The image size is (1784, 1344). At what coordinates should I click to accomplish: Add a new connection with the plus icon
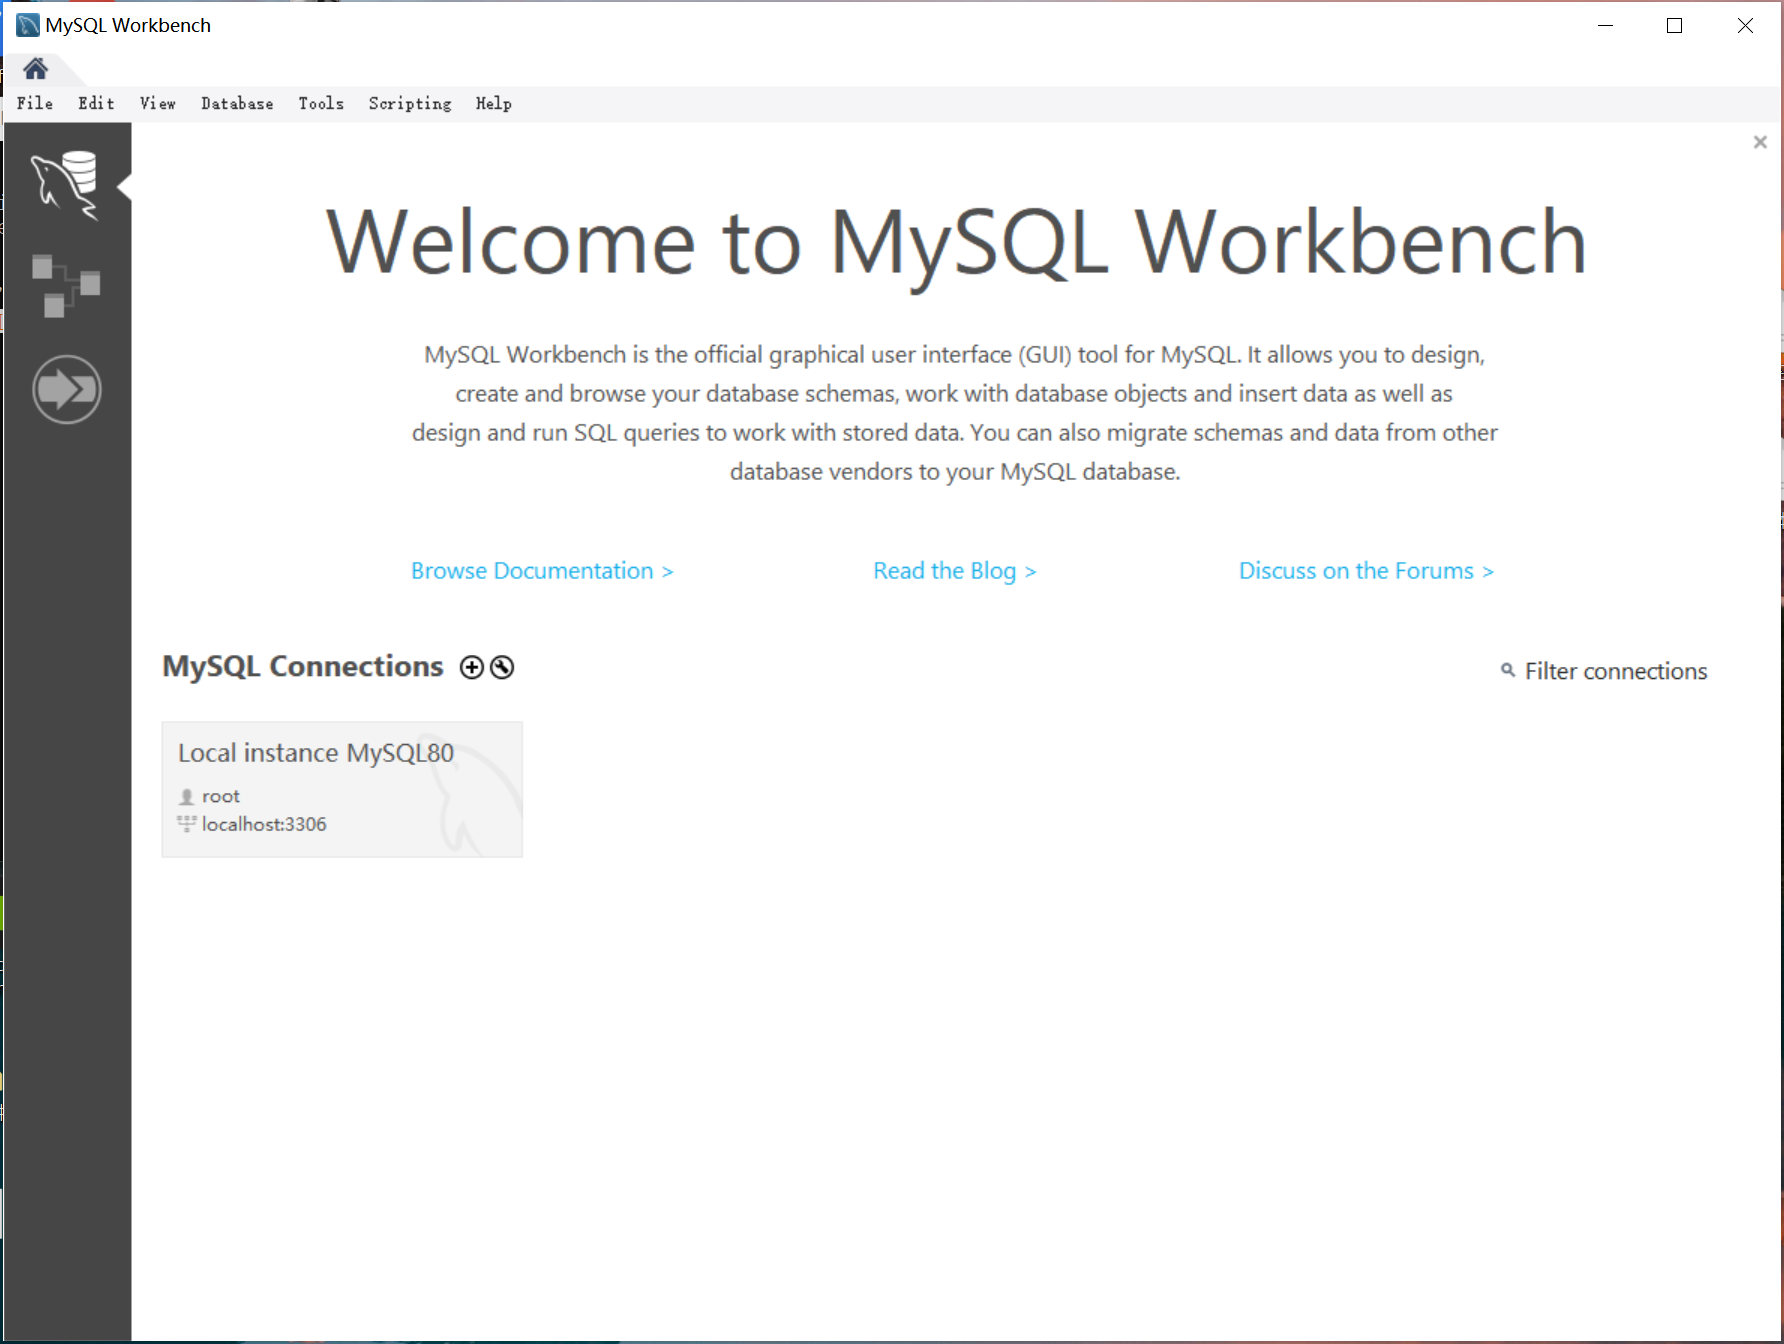470,667
